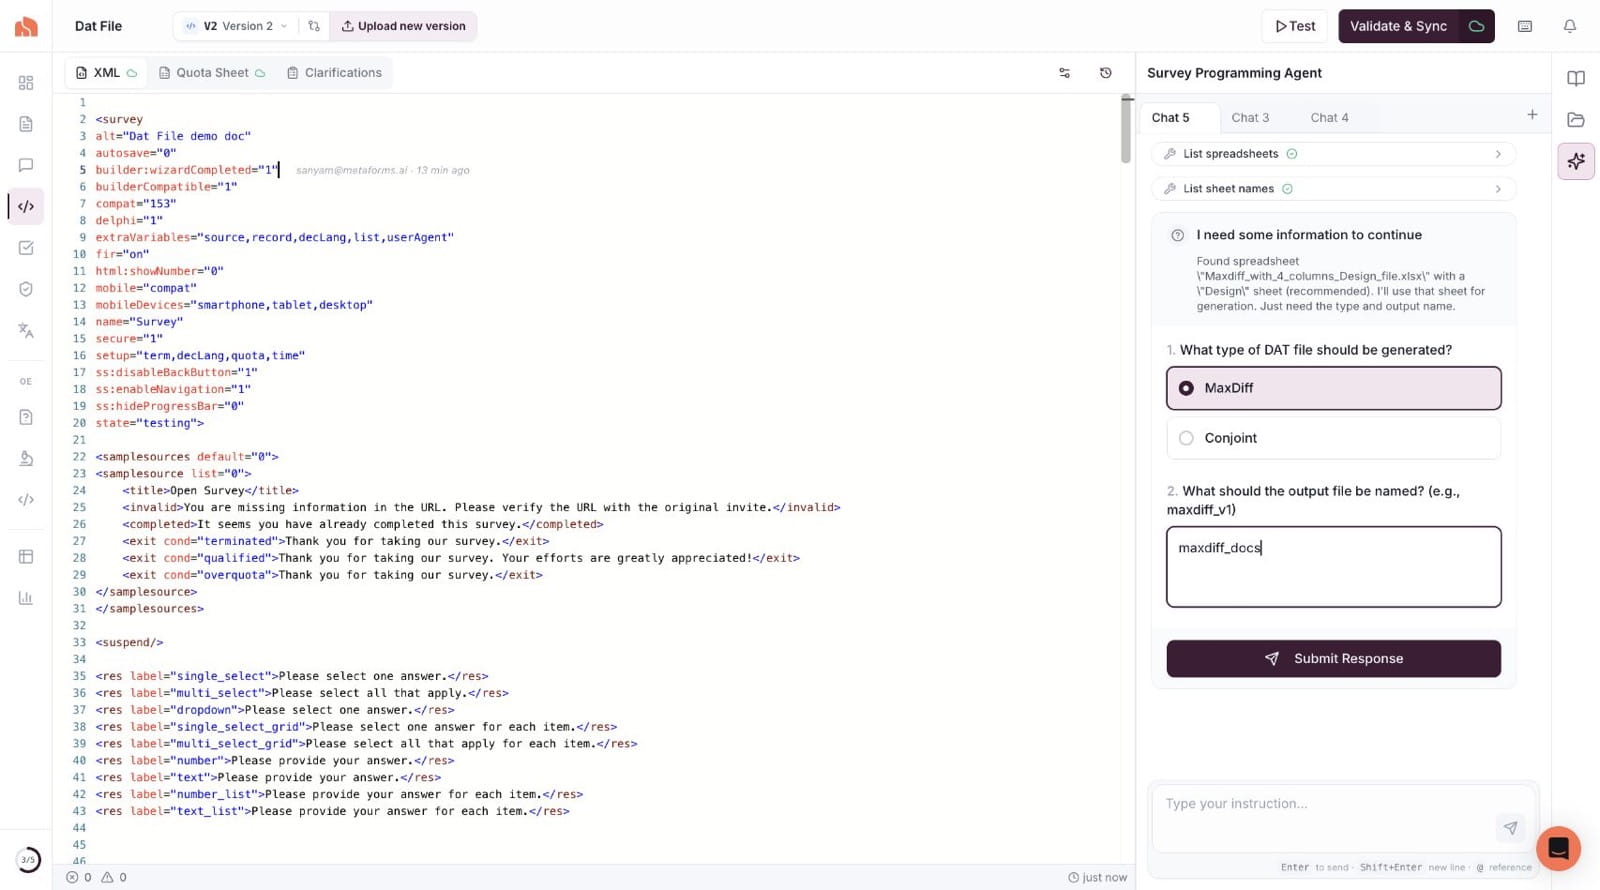The width and height of the screenshot is (1600, 890).
Task: Expand the List spreadsheets step
Action: click(x=1333, y=154)
